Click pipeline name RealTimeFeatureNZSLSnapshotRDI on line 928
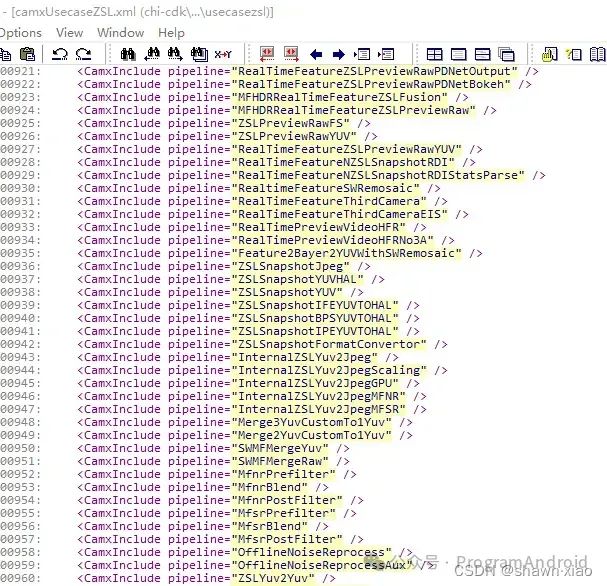Screen dimensions: 607x586 click(343, 162)
